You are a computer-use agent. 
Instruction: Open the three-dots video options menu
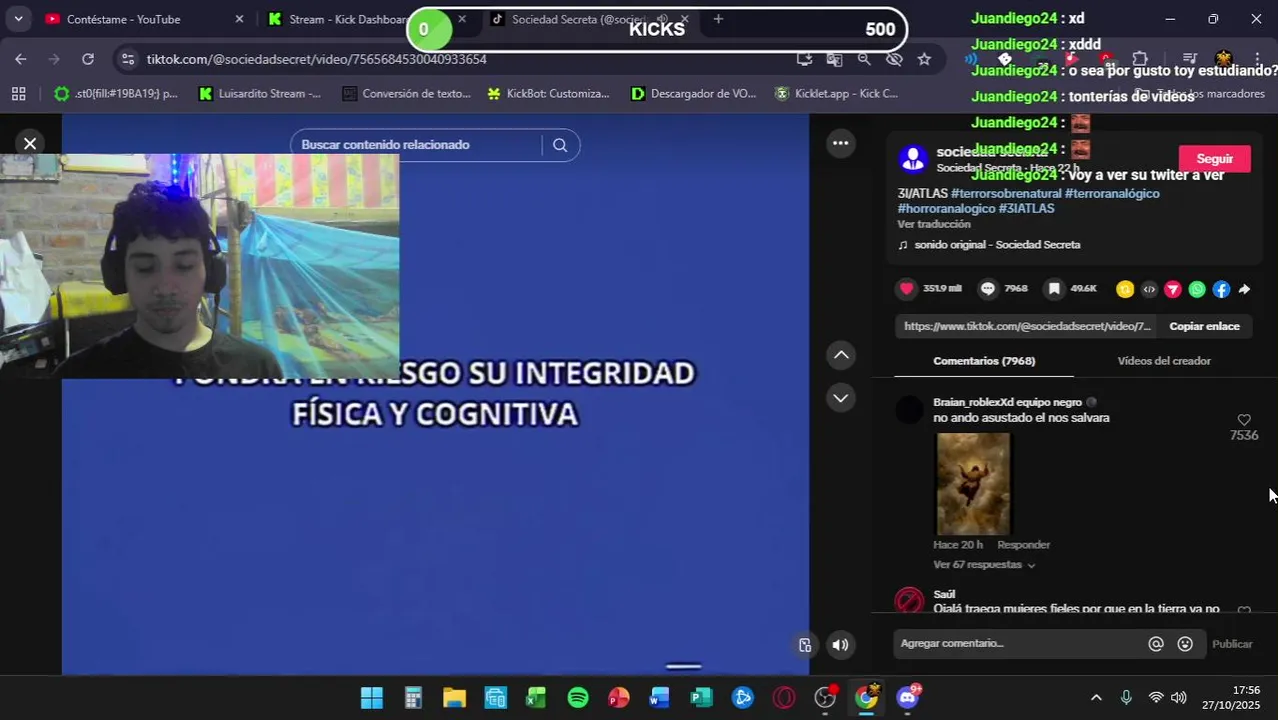pyautogui.click(x=841, y=143)
